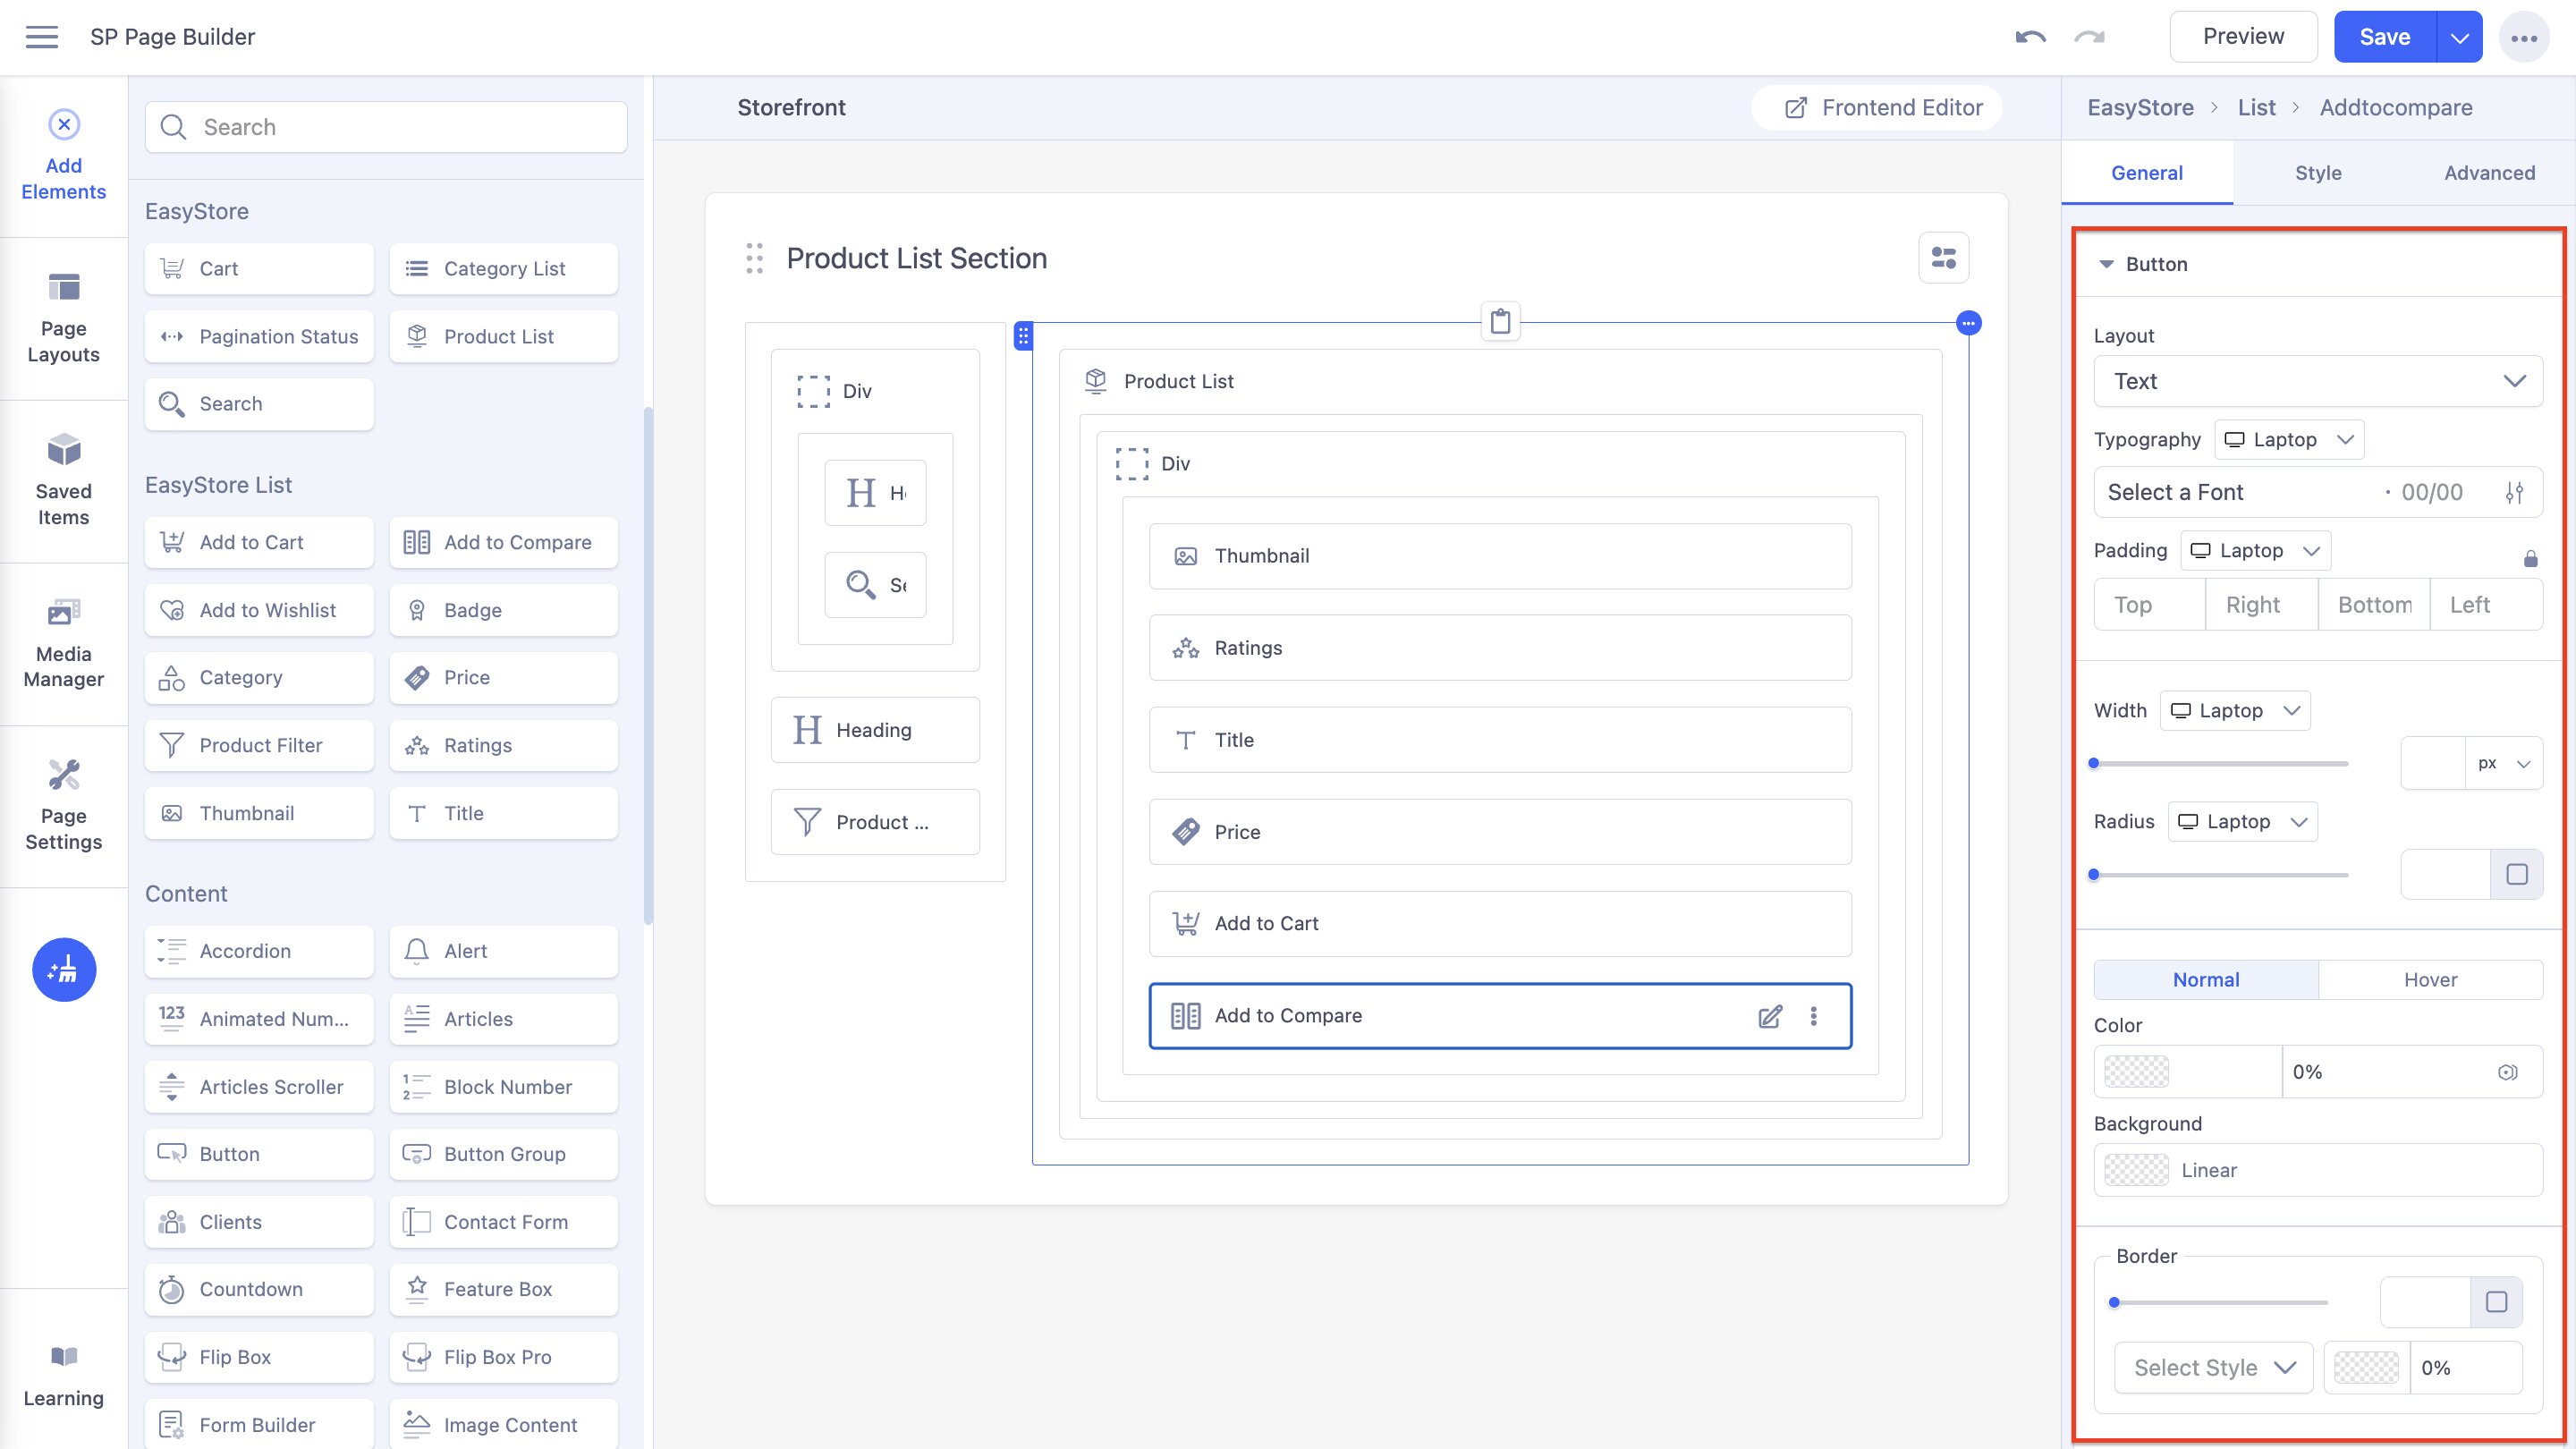Switch to the Advanced tab
The width and height of the screenshot is (2576, 1449).
[2489, 173]
